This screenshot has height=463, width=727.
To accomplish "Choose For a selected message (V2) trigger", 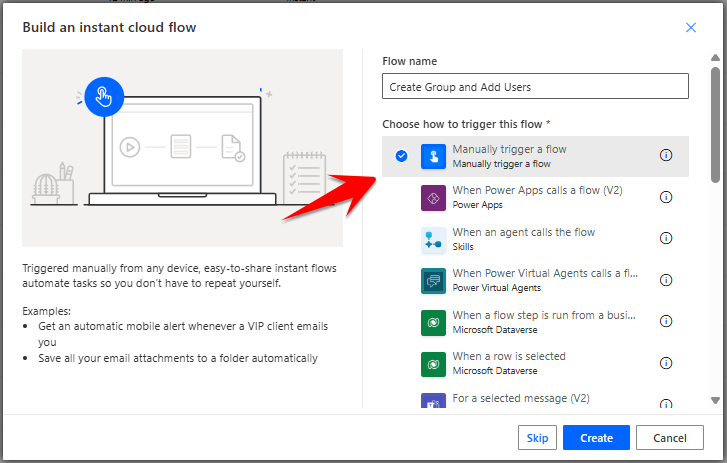I will (x=520, y=398).
